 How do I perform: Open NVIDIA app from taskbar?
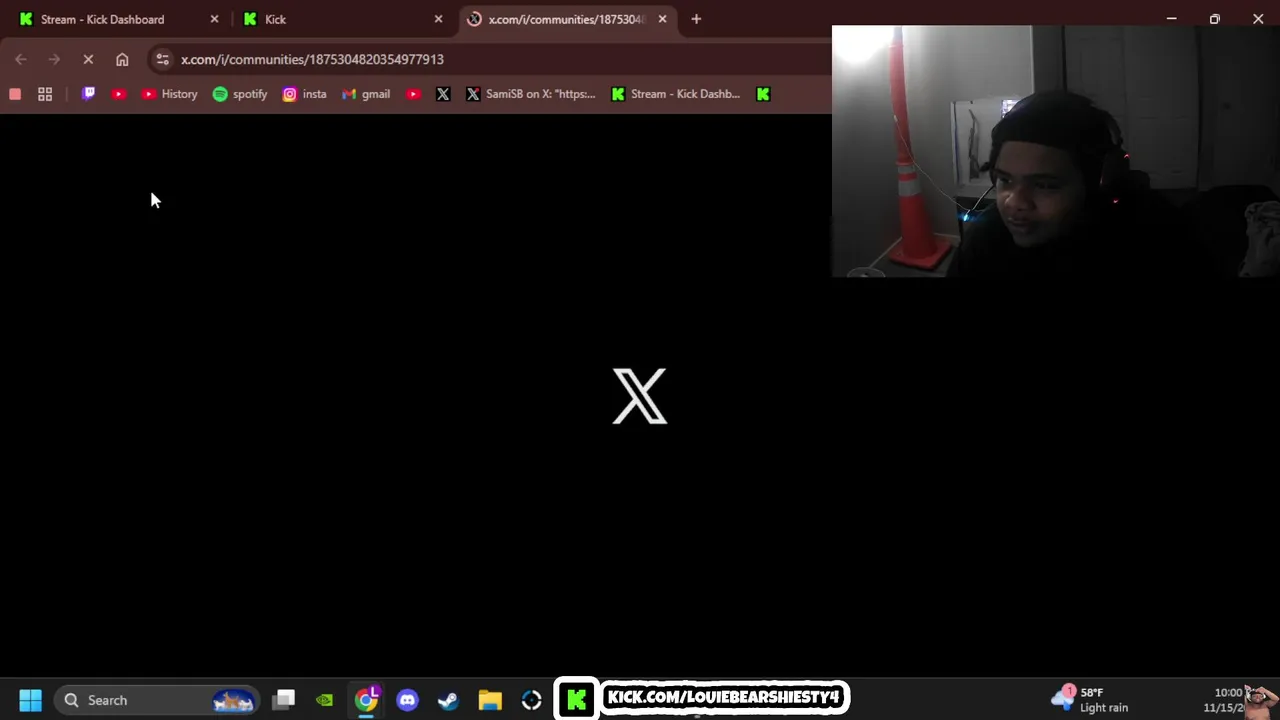click(324, 700)
